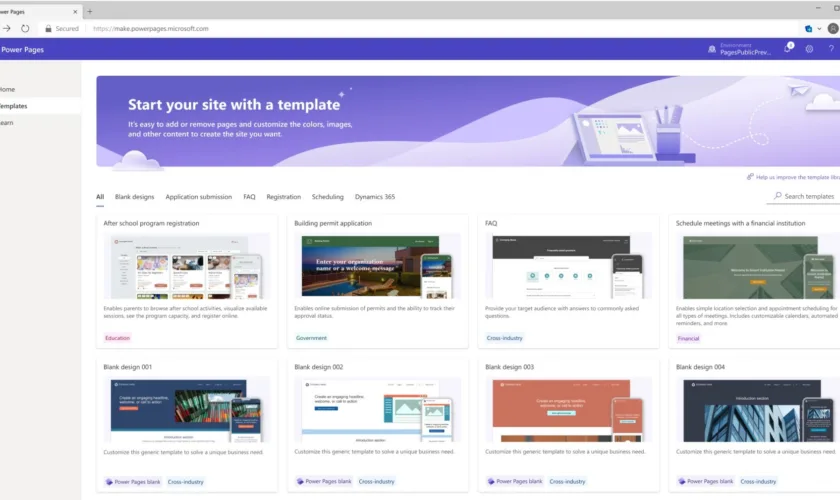This screenshot has height=500, width=840.
Task: Open the Application submission tab
Action: pos(199,197)
